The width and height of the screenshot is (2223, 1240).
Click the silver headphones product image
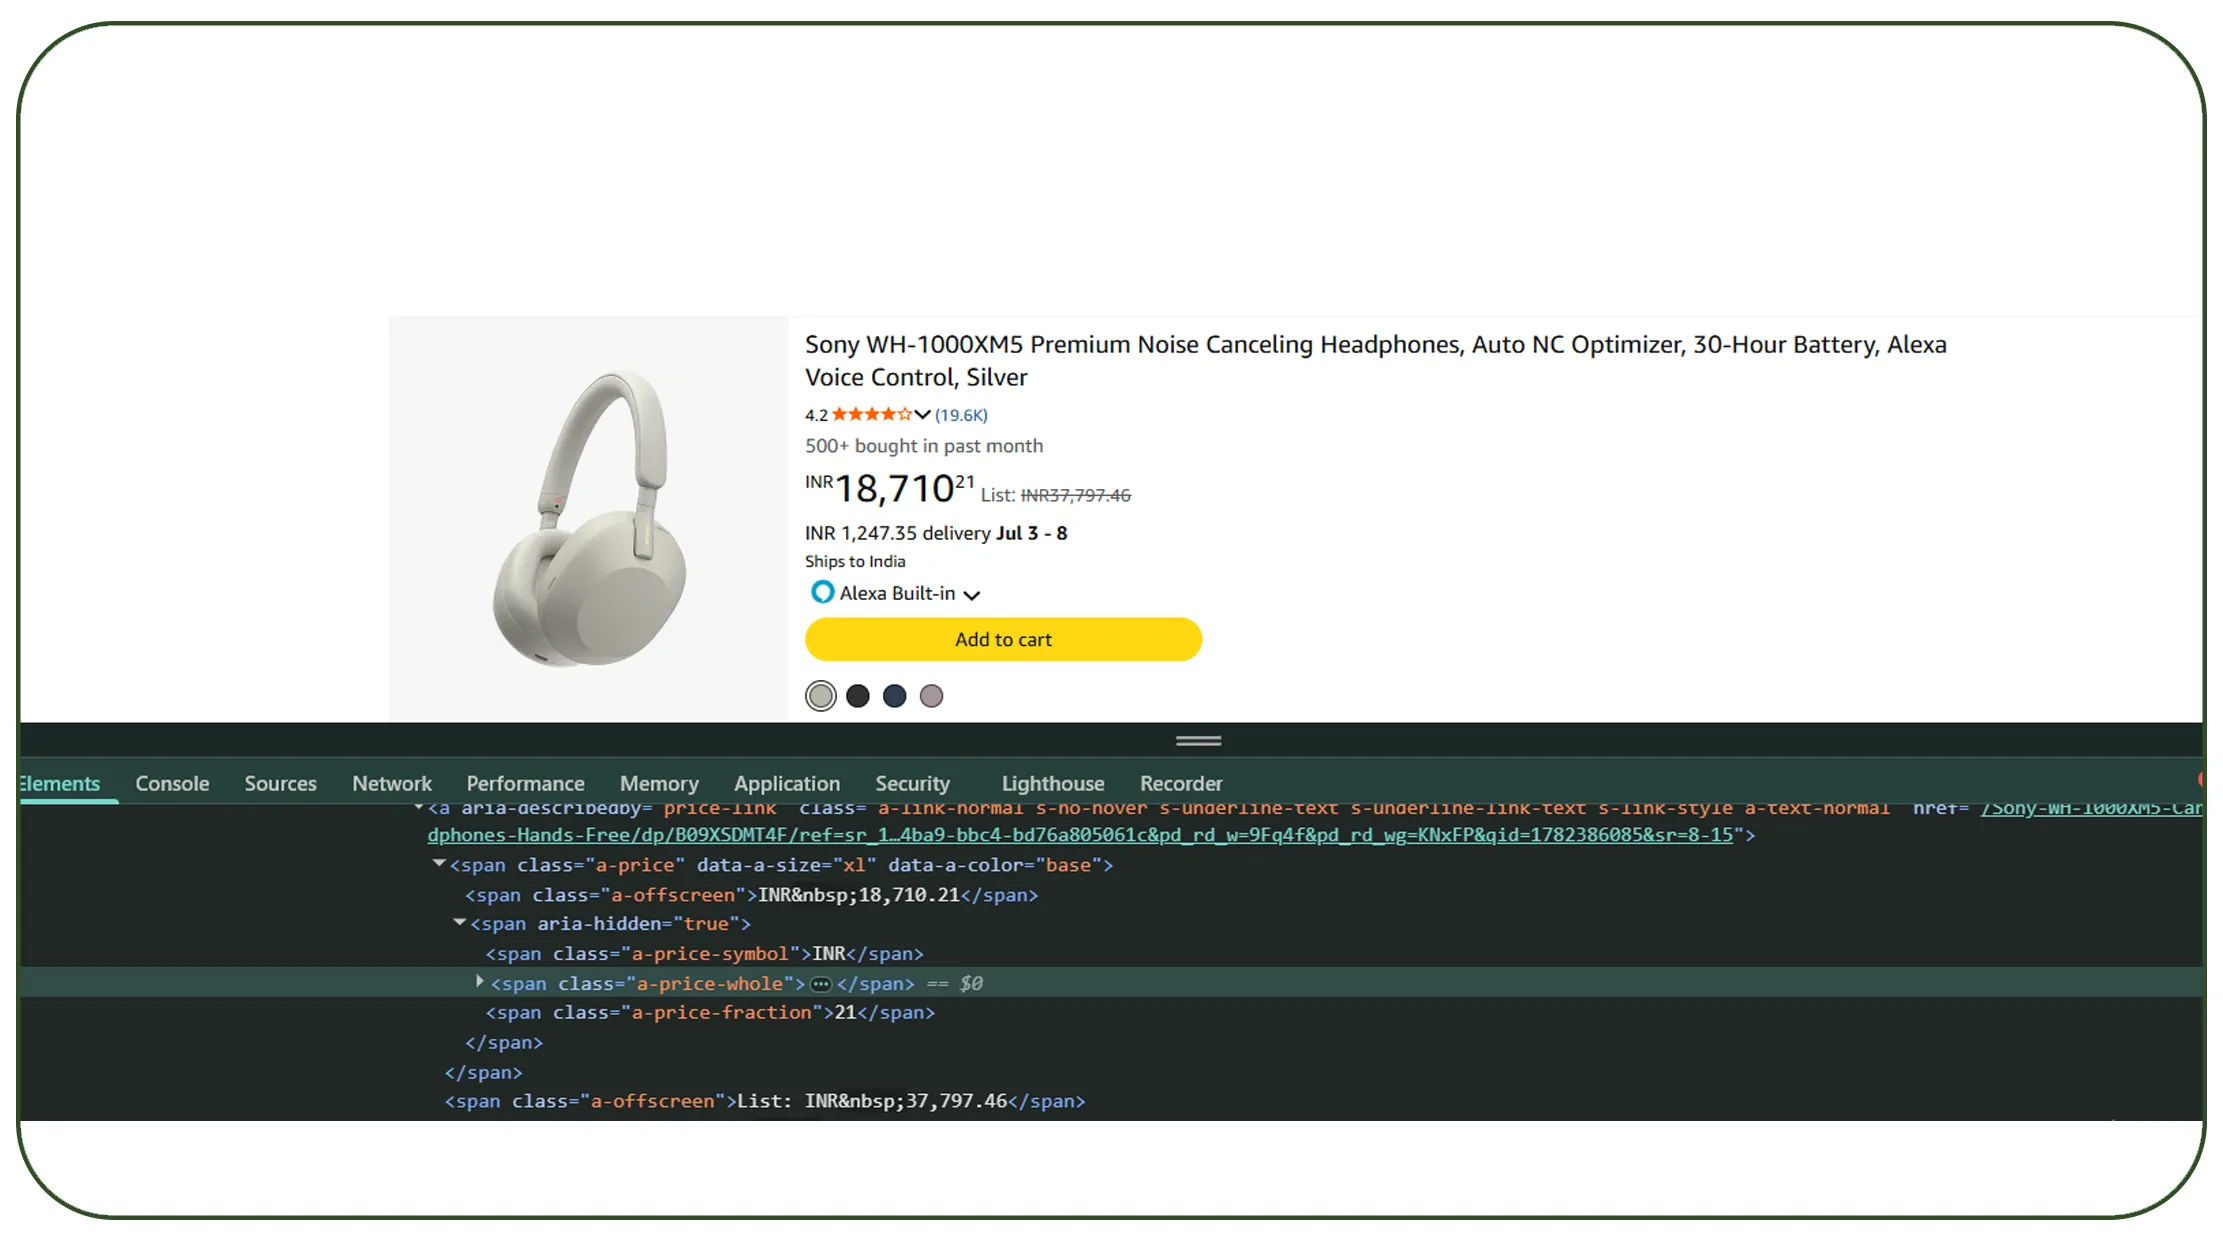coord(589,519)
